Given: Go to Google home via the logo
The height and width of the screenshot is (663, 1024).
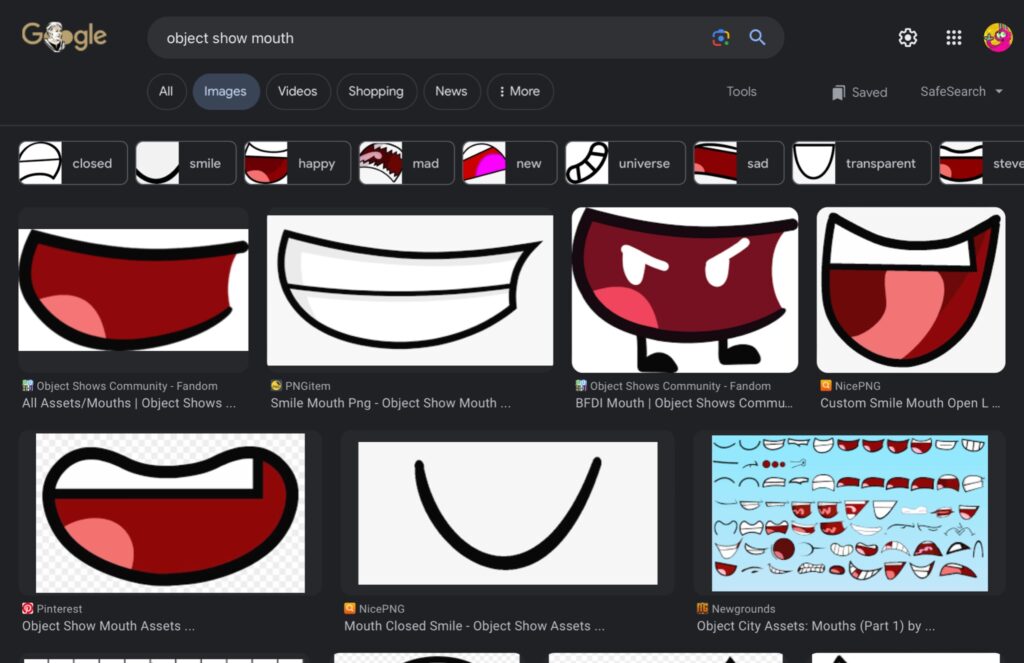Looking at the screenshot, I should coord(64,37).
